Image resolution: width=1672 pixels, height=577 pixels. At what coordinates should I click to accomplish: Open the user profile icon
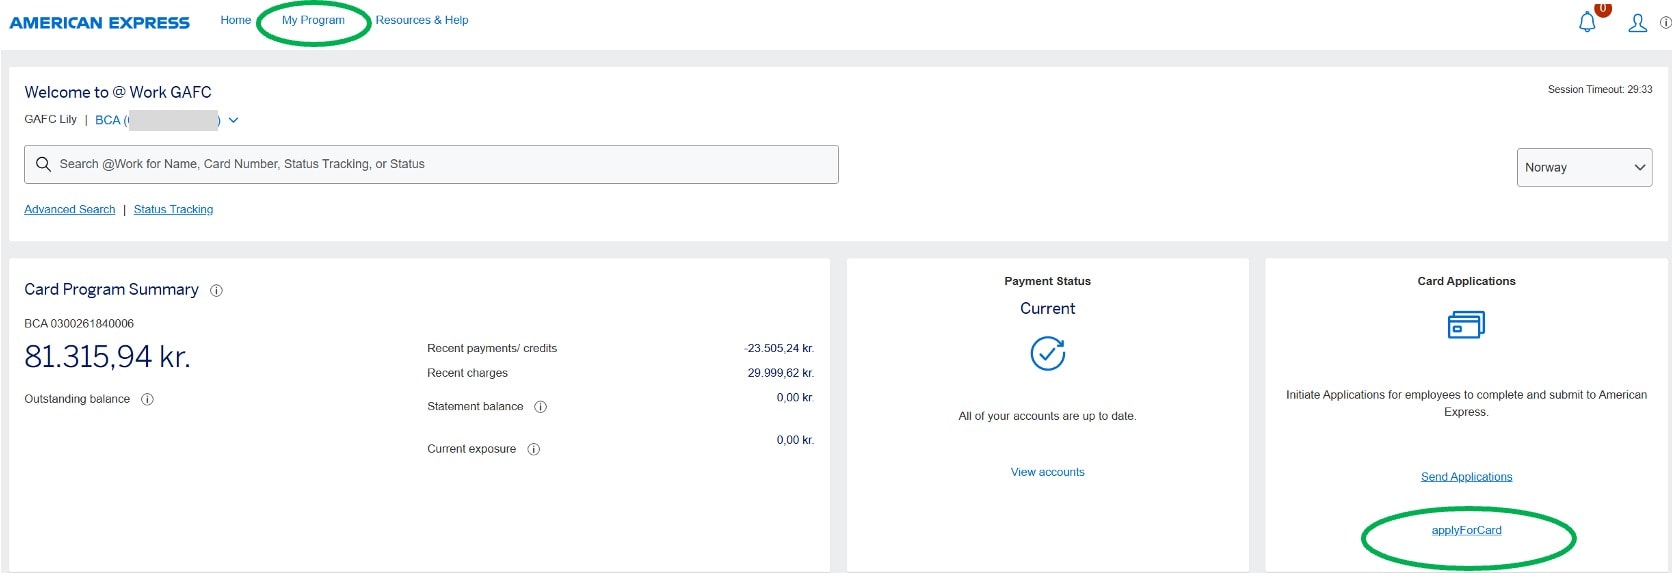click(1637, 22)
